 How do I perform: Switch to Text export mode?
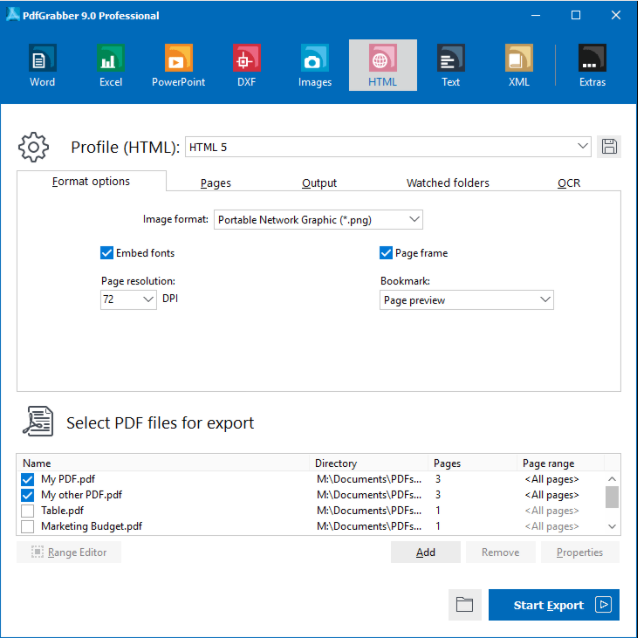click(x=450, y=65)
